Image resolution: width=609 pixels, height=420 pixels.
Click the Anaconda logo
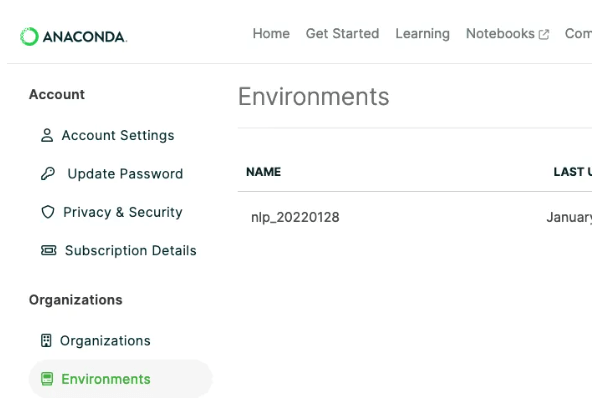pyautogui.click(x=74, y=36)
